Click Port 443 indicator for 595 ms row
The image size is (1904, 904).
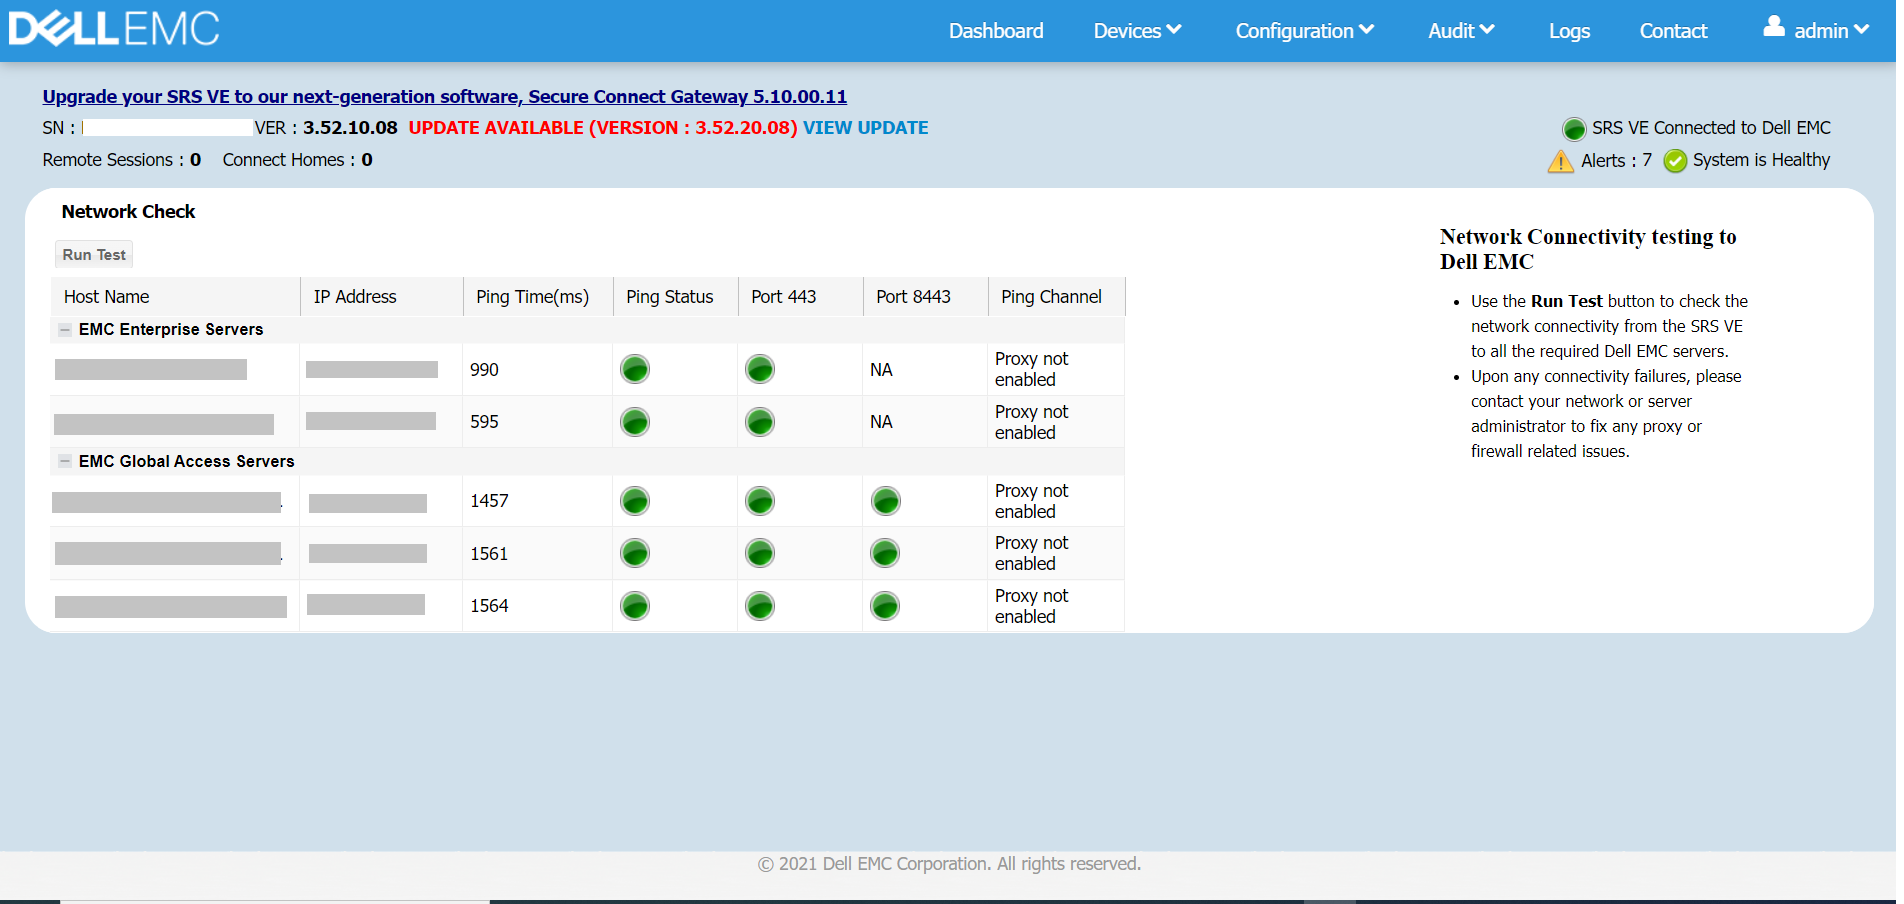click(x=760, y=422)
